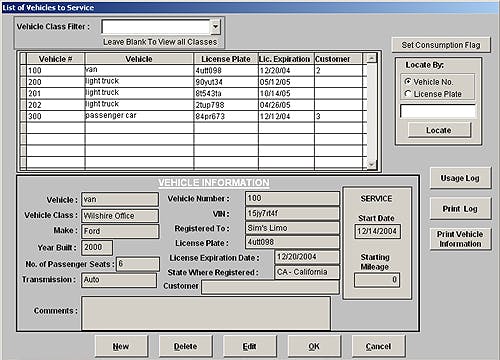Click the No. of Passenger Seats field
The height and width of the screenshot is (360, 500).
click(138, 264)
